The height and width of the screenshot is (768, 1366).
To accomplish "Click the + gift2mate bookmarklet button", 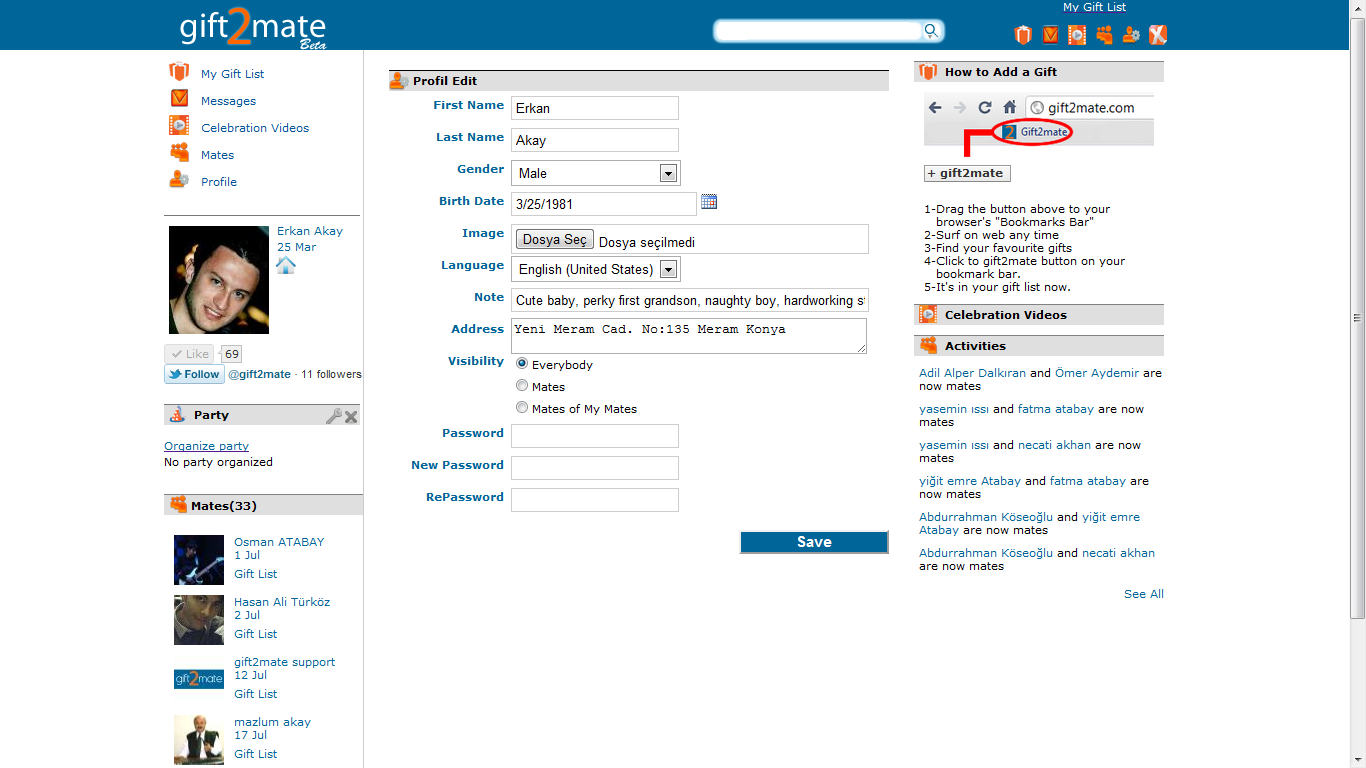I will pyautogui.click(x=967, y=173).
